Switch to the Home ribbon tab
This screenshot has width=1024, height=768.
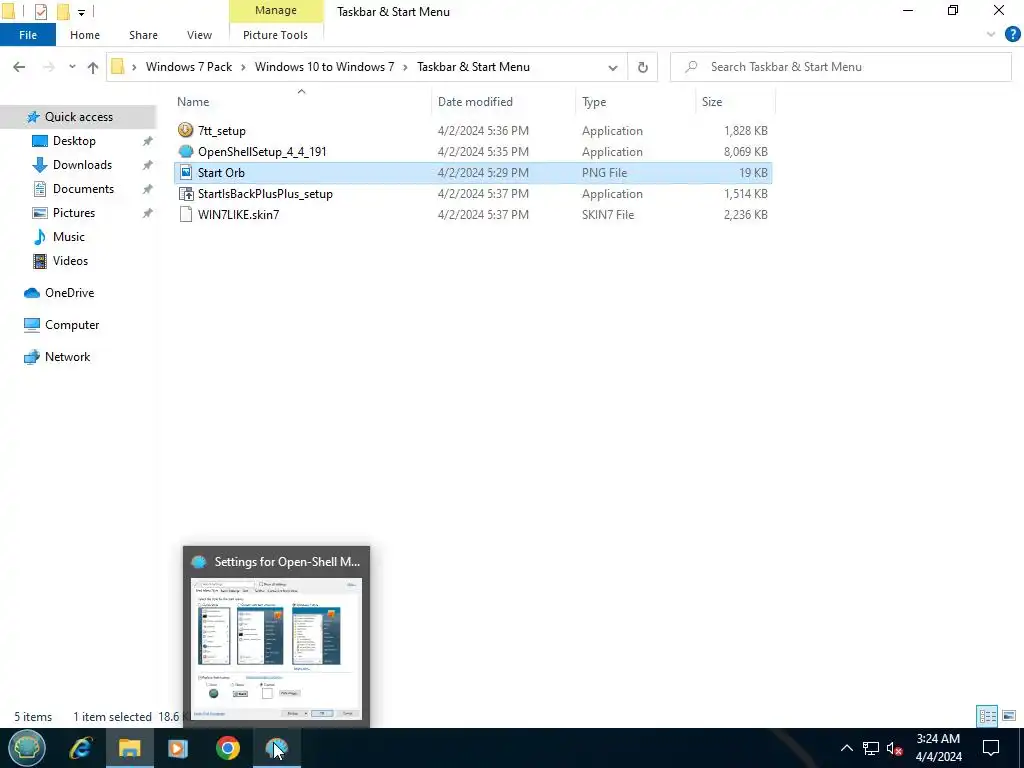(x=85, y=35)
